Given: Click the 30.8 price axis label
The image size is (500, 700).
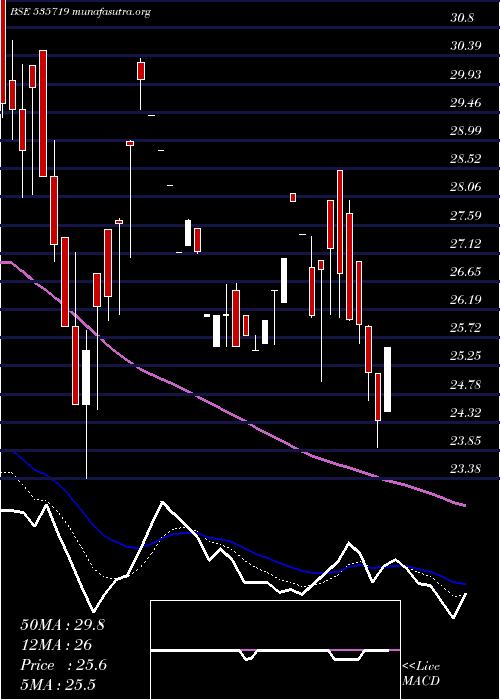Looking at the screenshot, I should coord(462,18).
